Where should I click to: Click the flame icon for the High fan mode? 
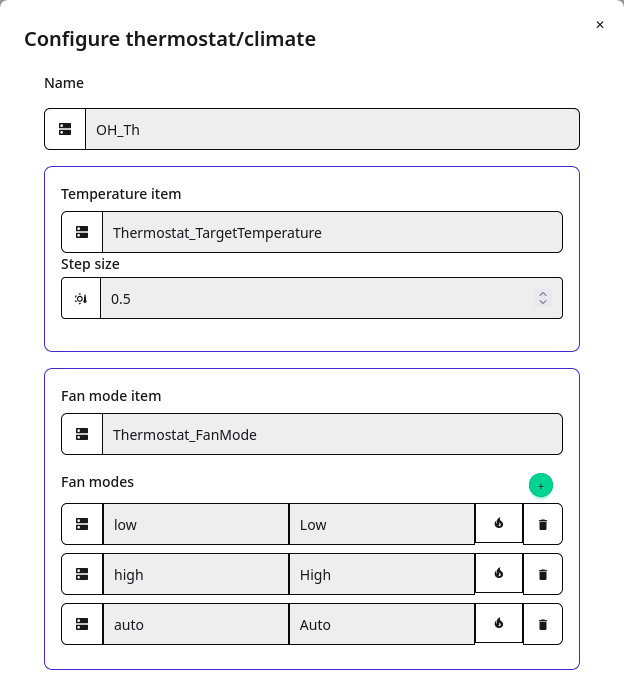coord(499,573)
